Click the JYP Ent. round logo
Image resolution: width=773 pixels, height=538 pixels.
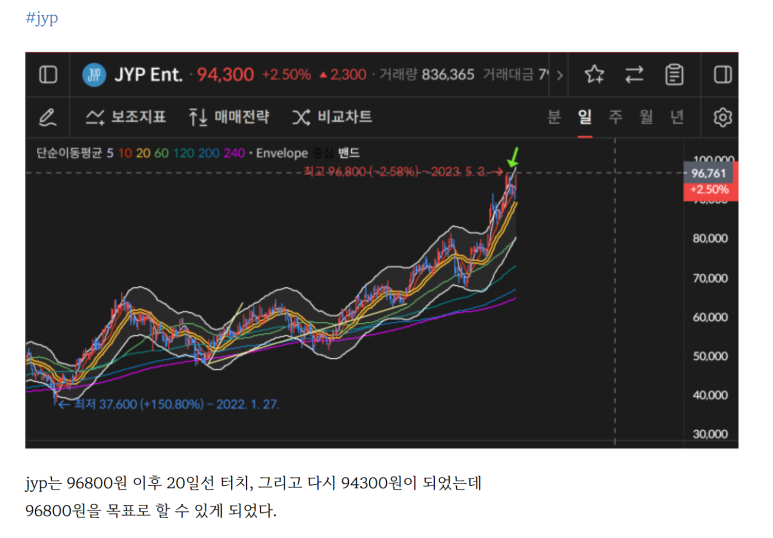tap(94, 75)
